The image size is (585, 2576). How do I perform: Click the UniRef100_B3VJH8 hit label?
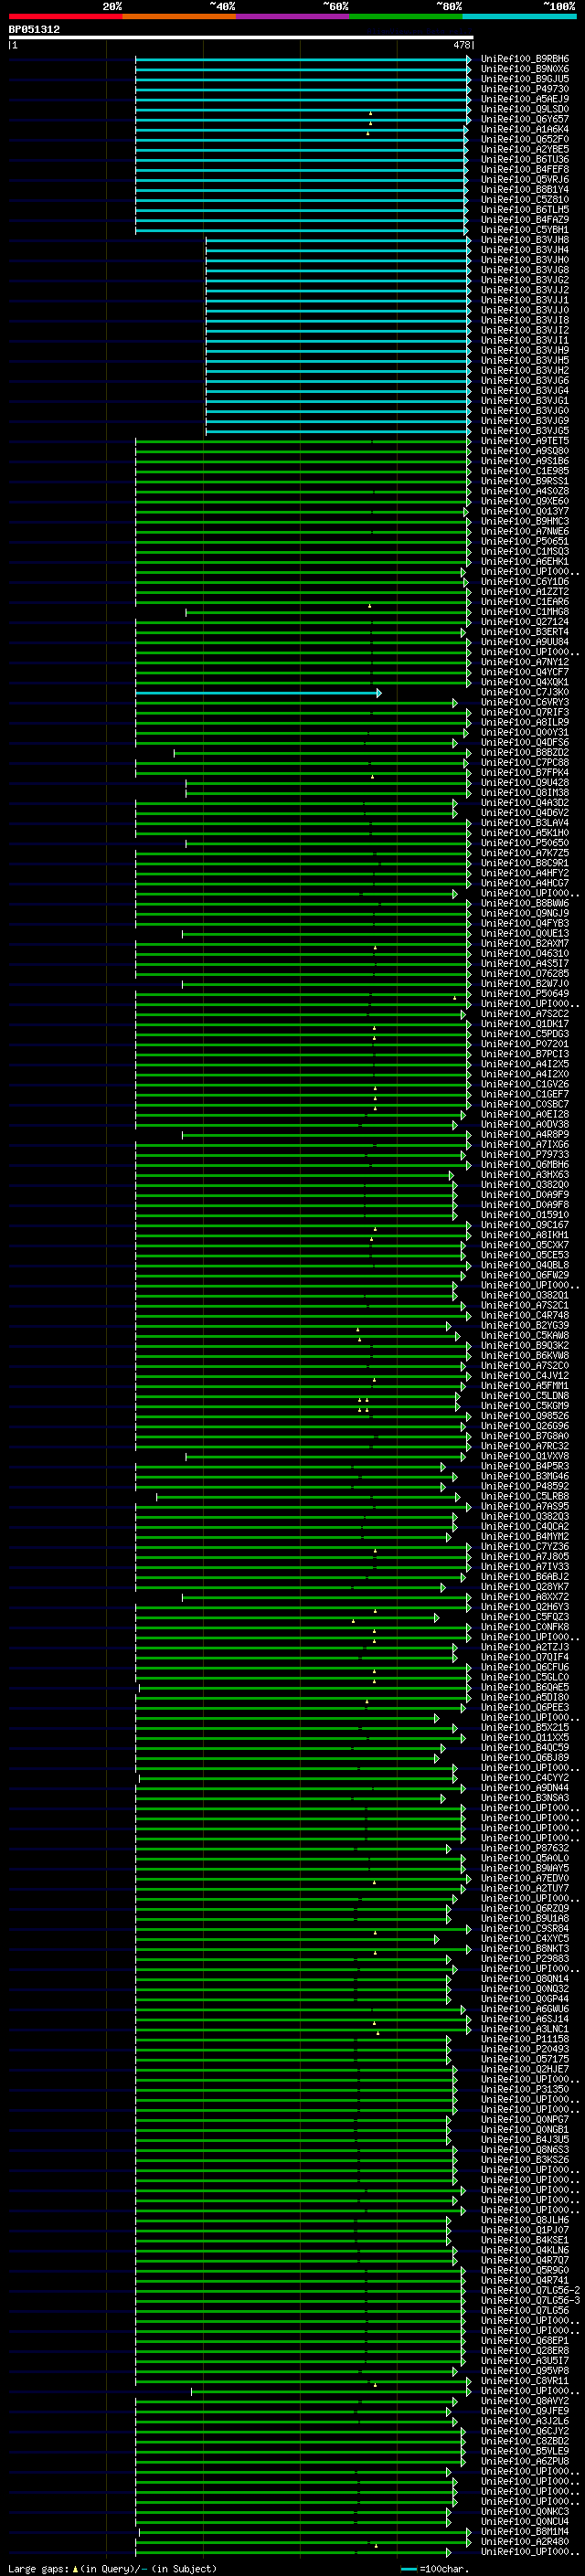point(525,240)
